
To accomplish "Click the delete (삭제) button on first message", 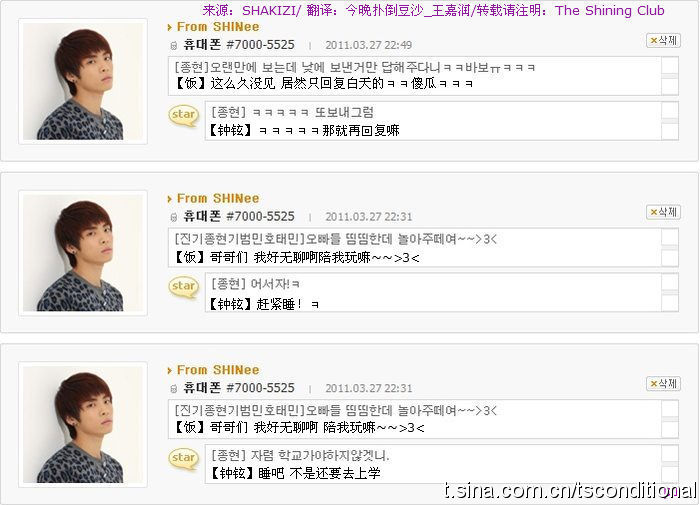I will tap(663, 41).
